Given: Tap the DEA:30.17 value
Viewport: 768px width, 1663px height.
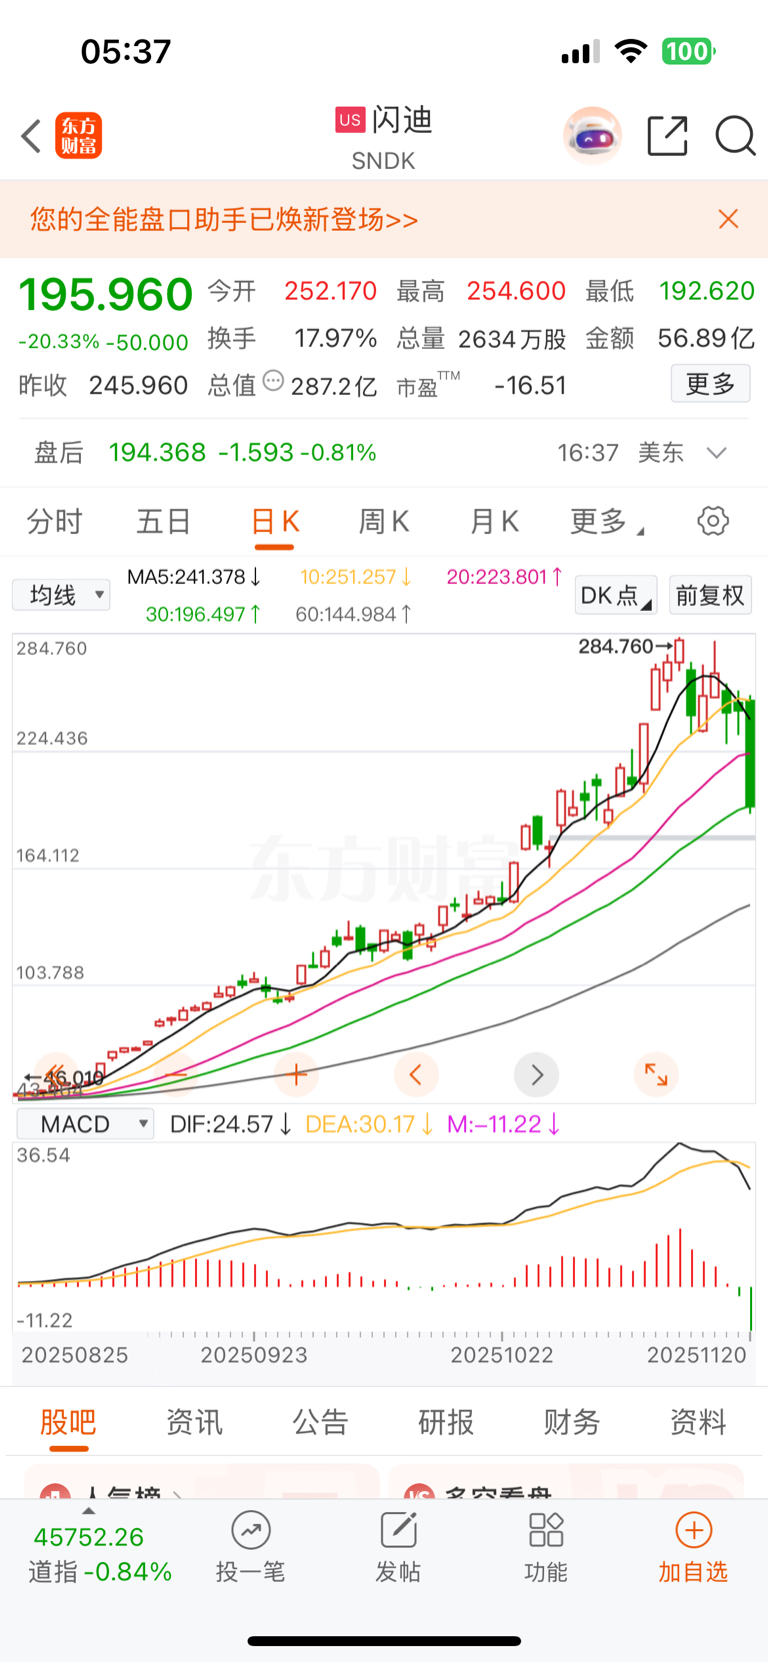Looking at the screenshot, I should 369,1124.
